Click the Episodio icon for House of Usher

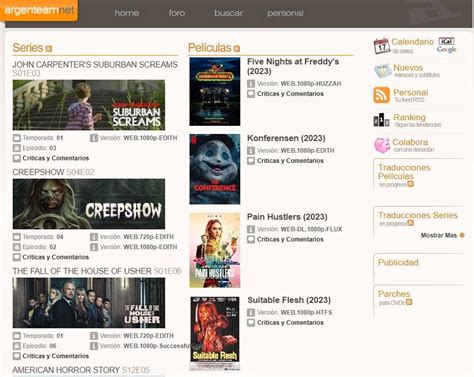17,346
